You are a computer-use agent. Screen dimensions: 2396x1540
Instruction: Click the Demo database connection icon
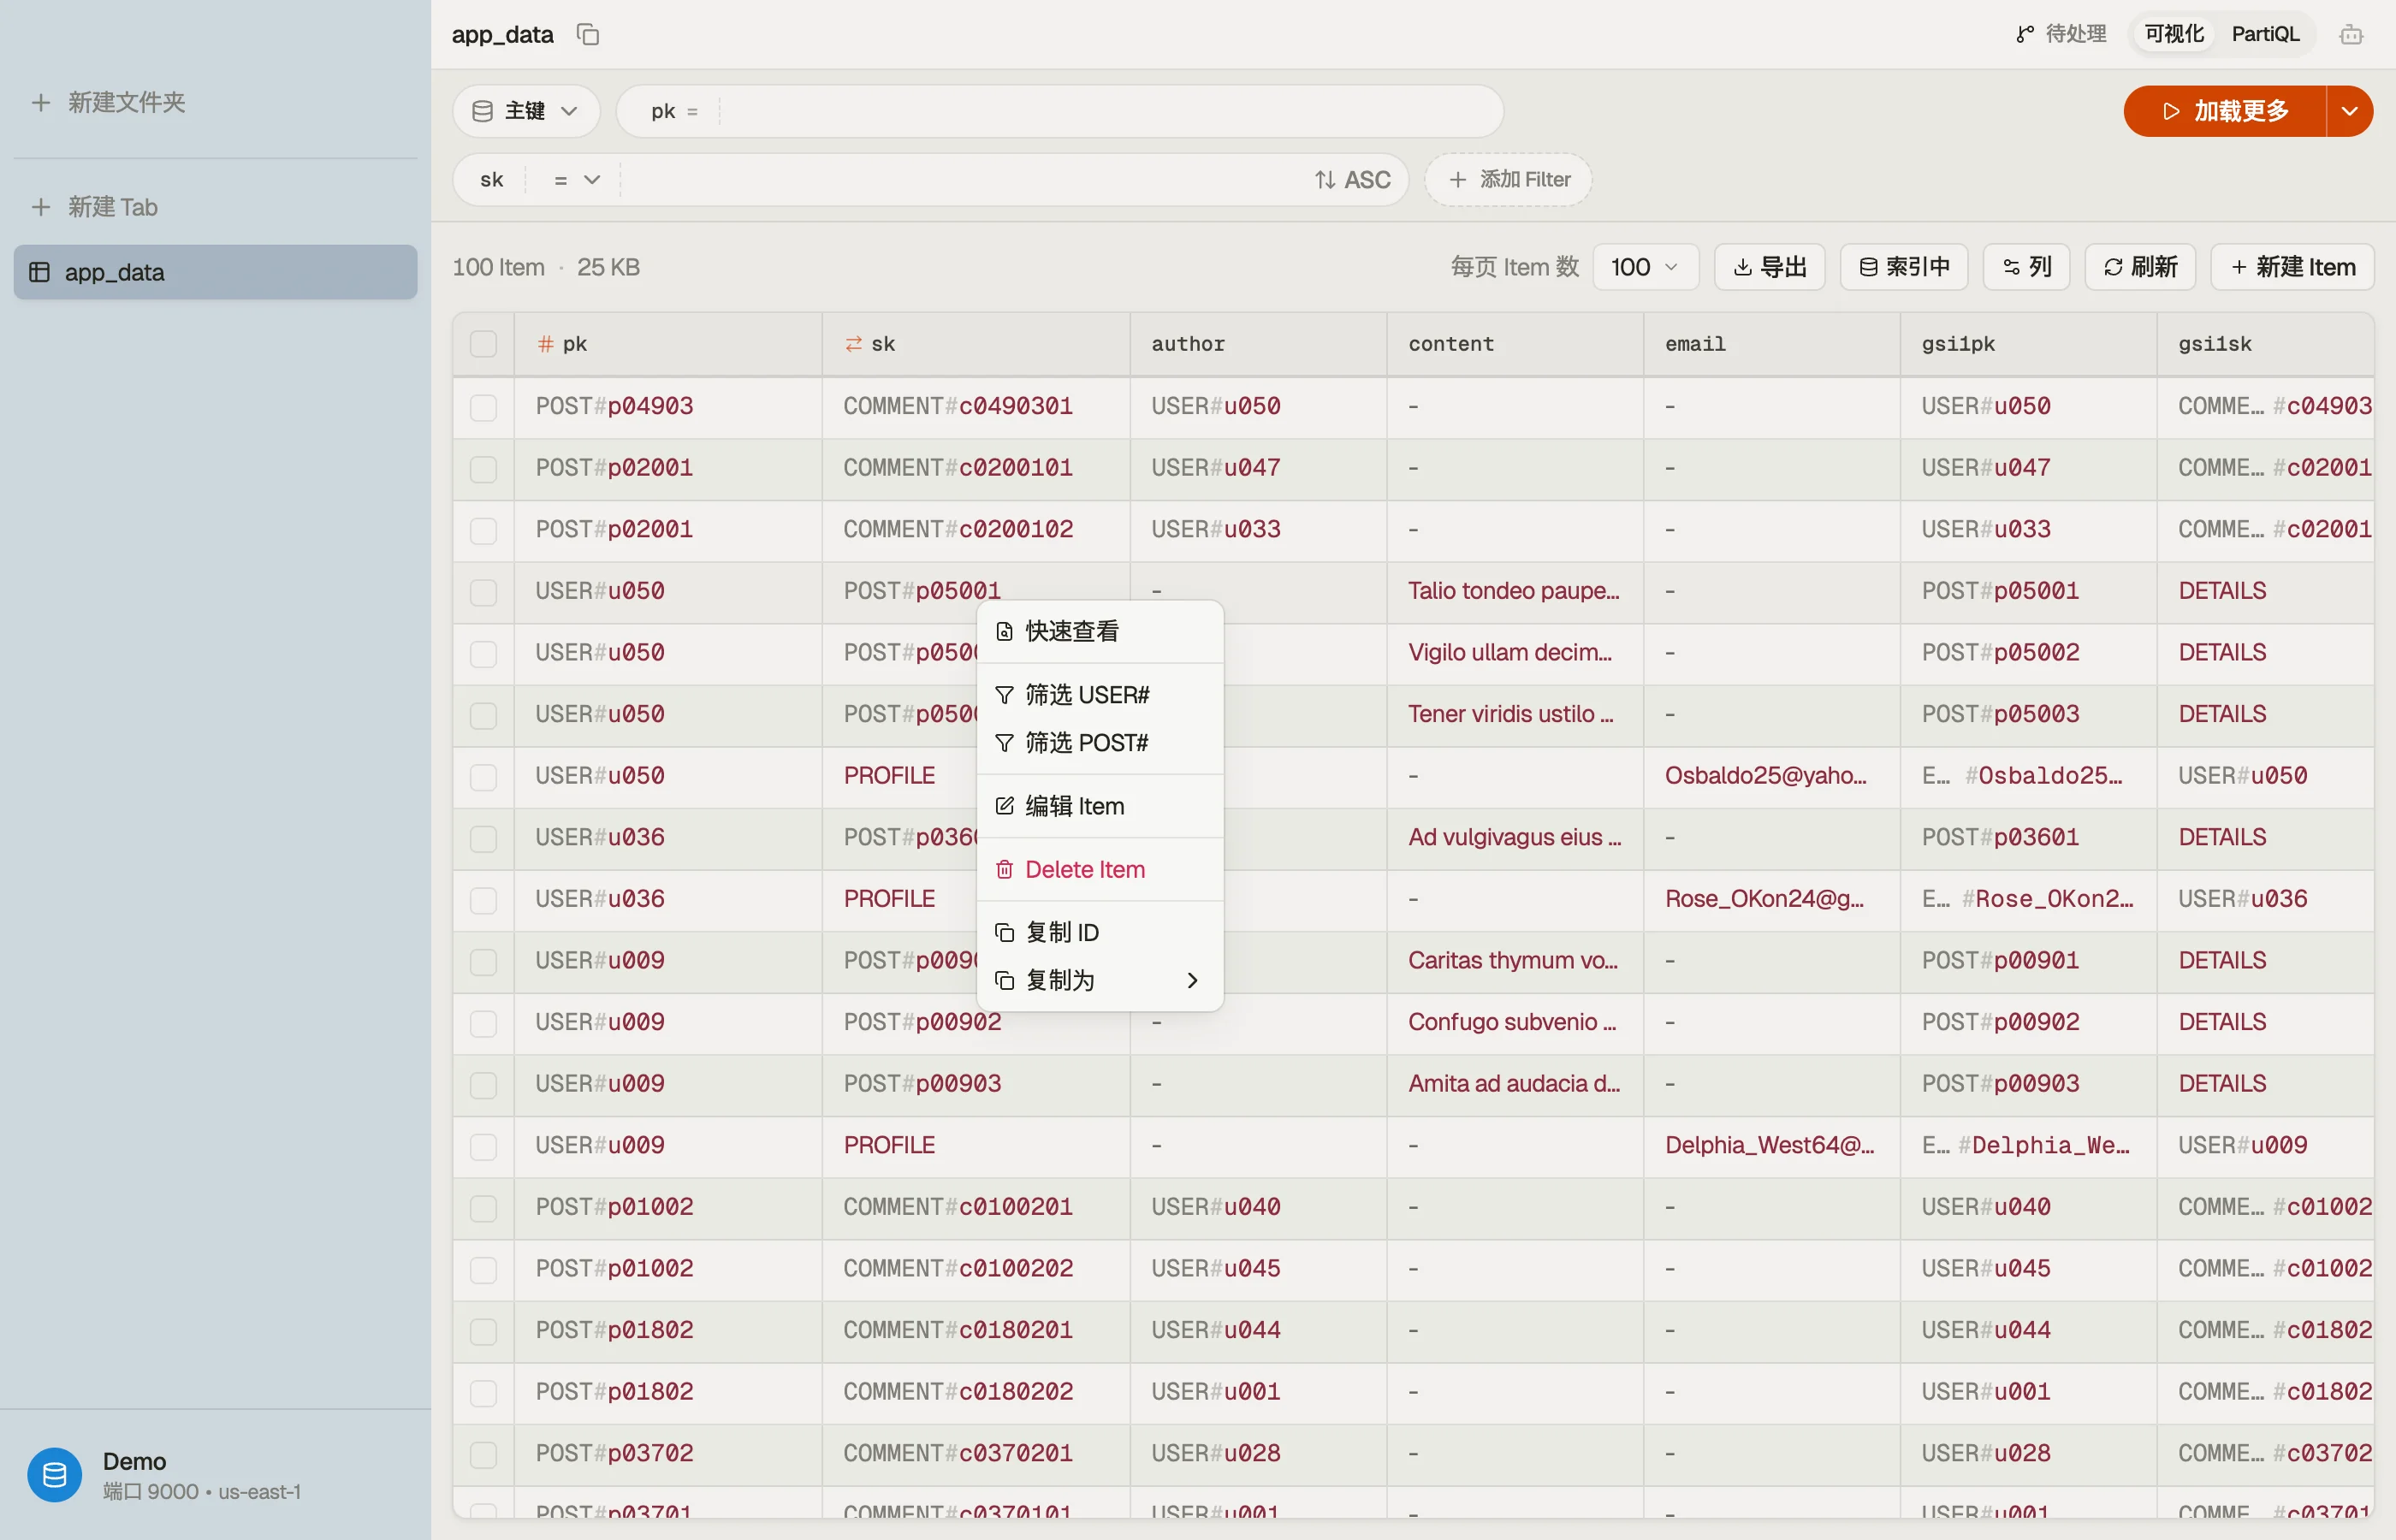pos(55,1475)
